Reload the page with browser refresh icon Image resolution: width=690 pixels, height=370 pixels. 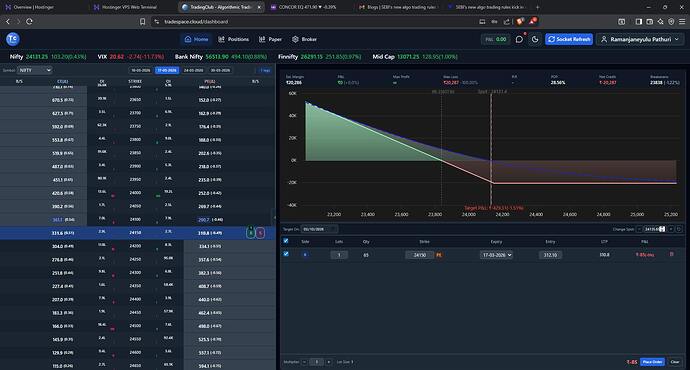[x=29, y=21]
